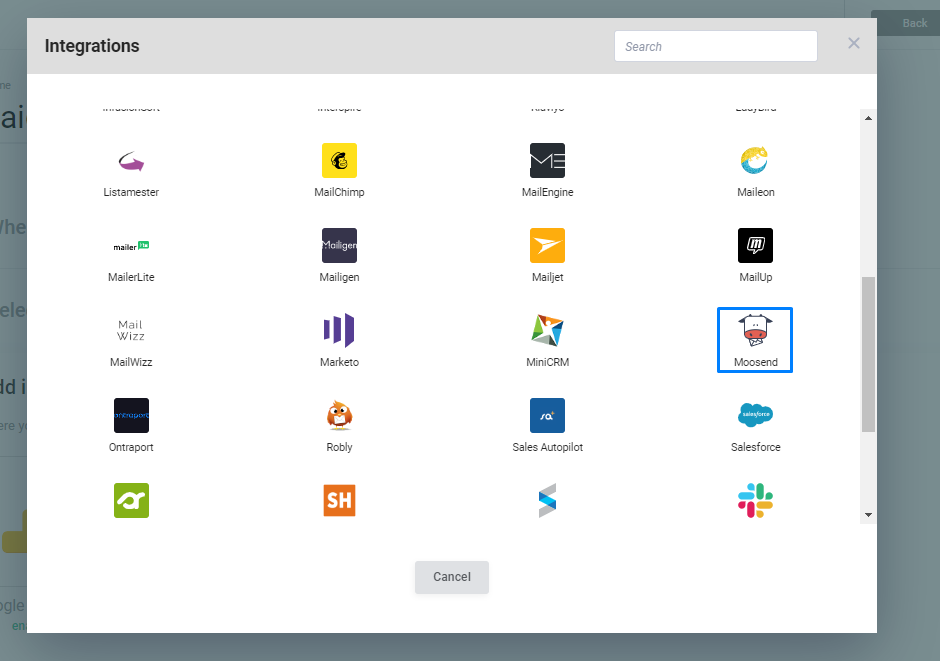
Task: Select the Salesforce cloud icon
Action: click(x=755, y=415)
